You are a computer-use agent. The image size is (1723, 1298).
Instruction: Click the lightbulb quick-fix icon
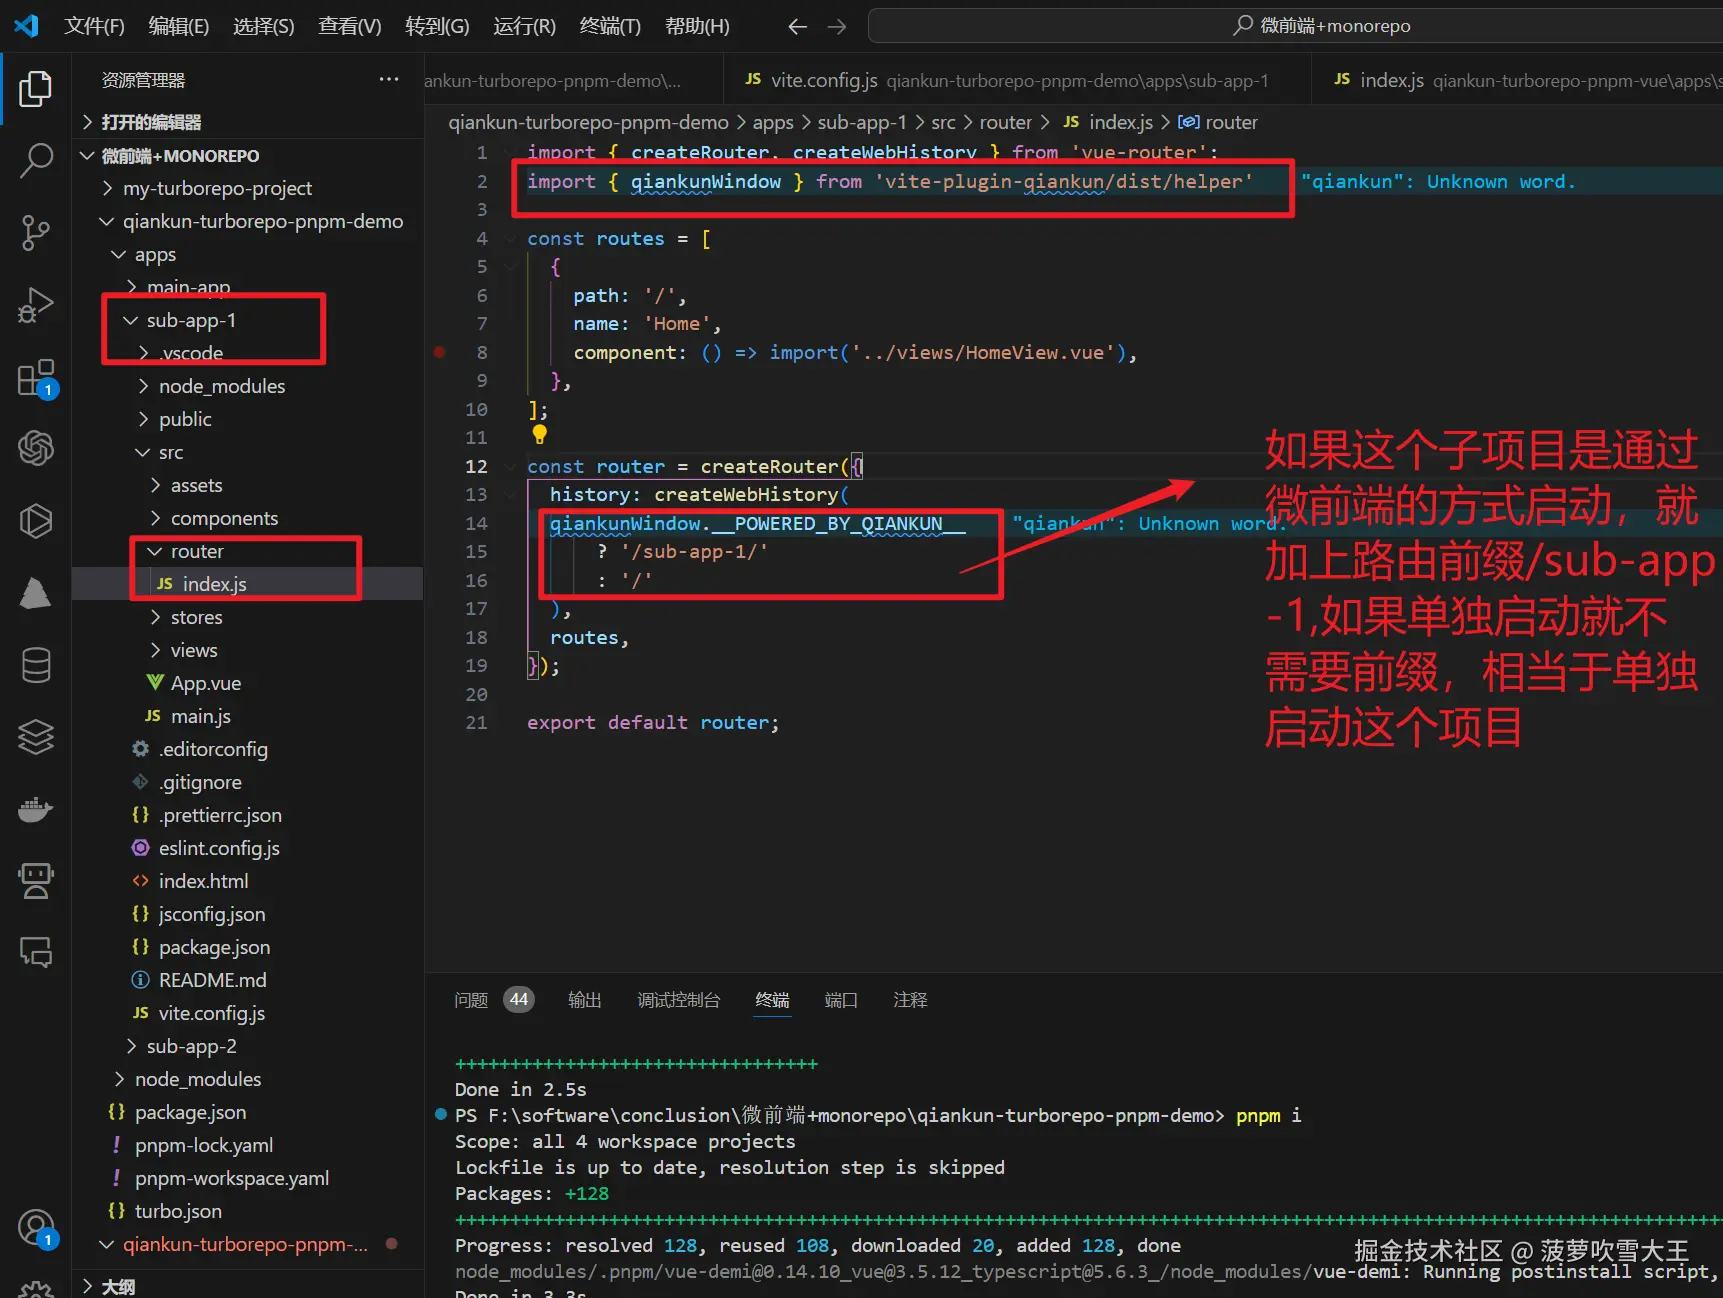click(x=540, y=434)
